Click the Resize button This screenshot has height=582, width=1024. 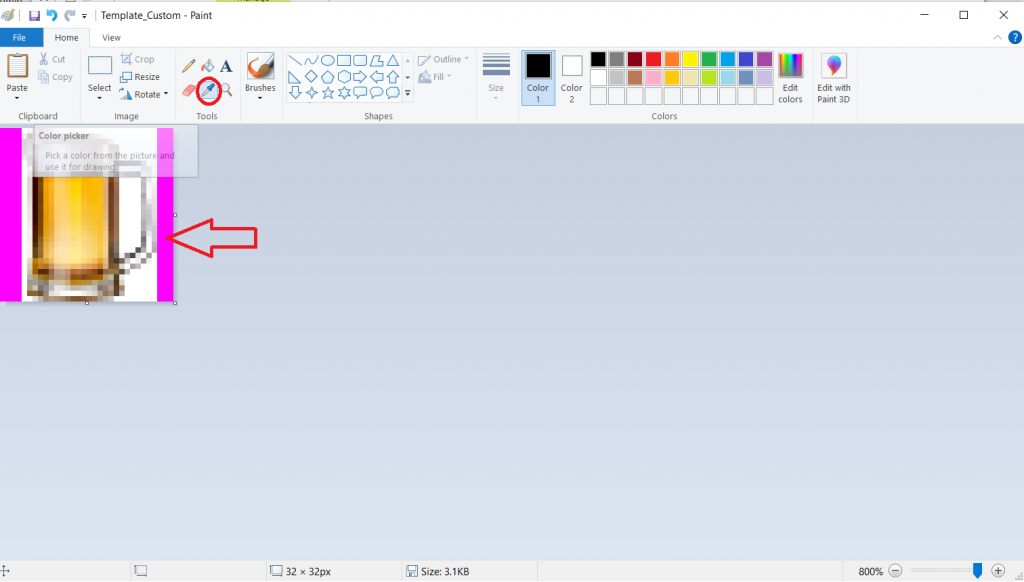click(140, 77)
